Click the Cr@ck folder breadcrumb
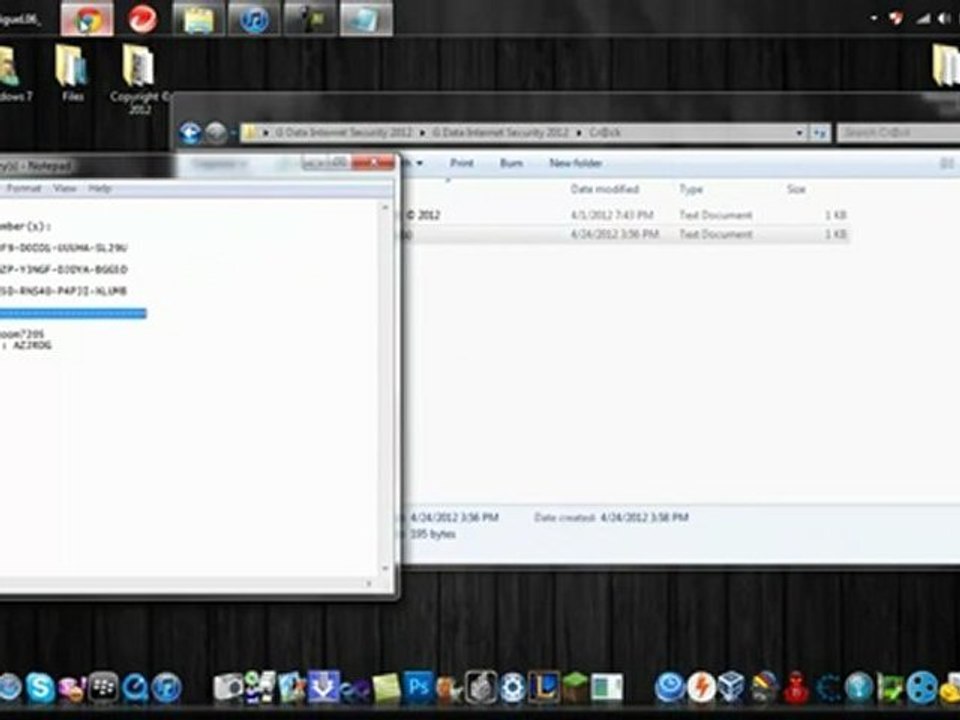The height and width of the screenshot is (720, 960). [x=605, y=133]
